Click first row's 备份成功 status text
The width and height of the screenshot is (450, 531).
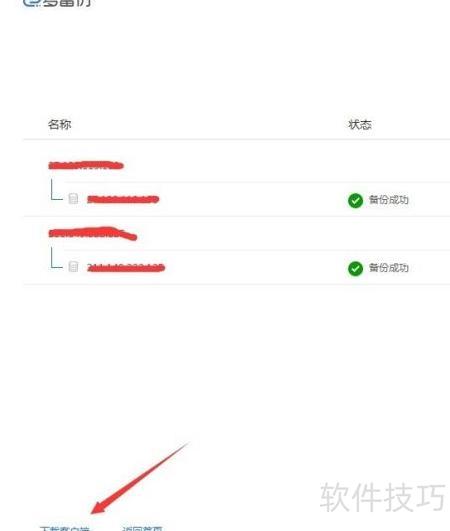(389, 200)
